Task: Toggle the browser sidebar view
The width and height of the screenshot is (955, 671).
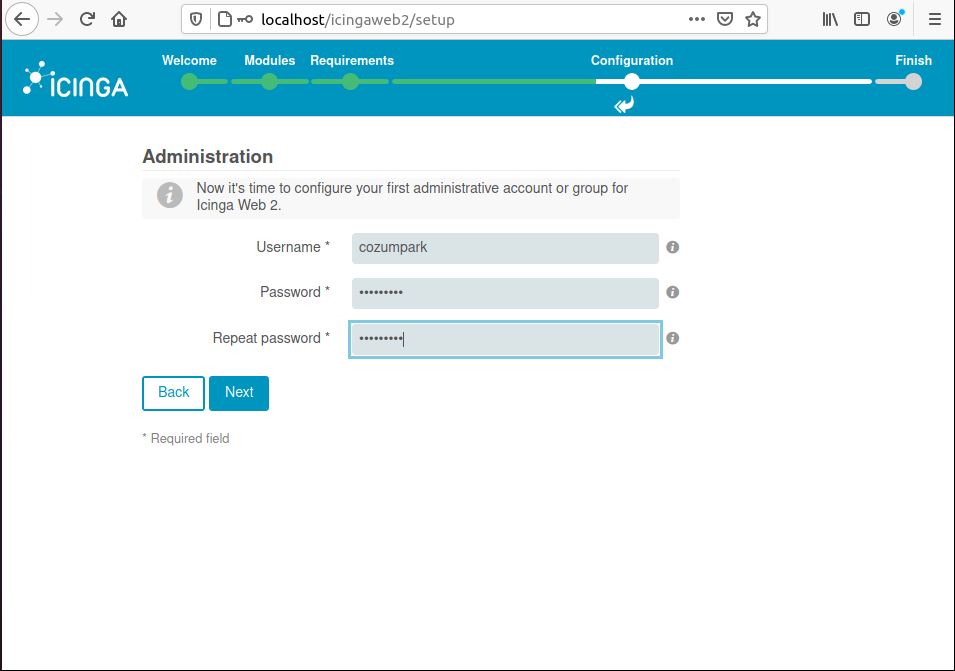Action: 862,19
